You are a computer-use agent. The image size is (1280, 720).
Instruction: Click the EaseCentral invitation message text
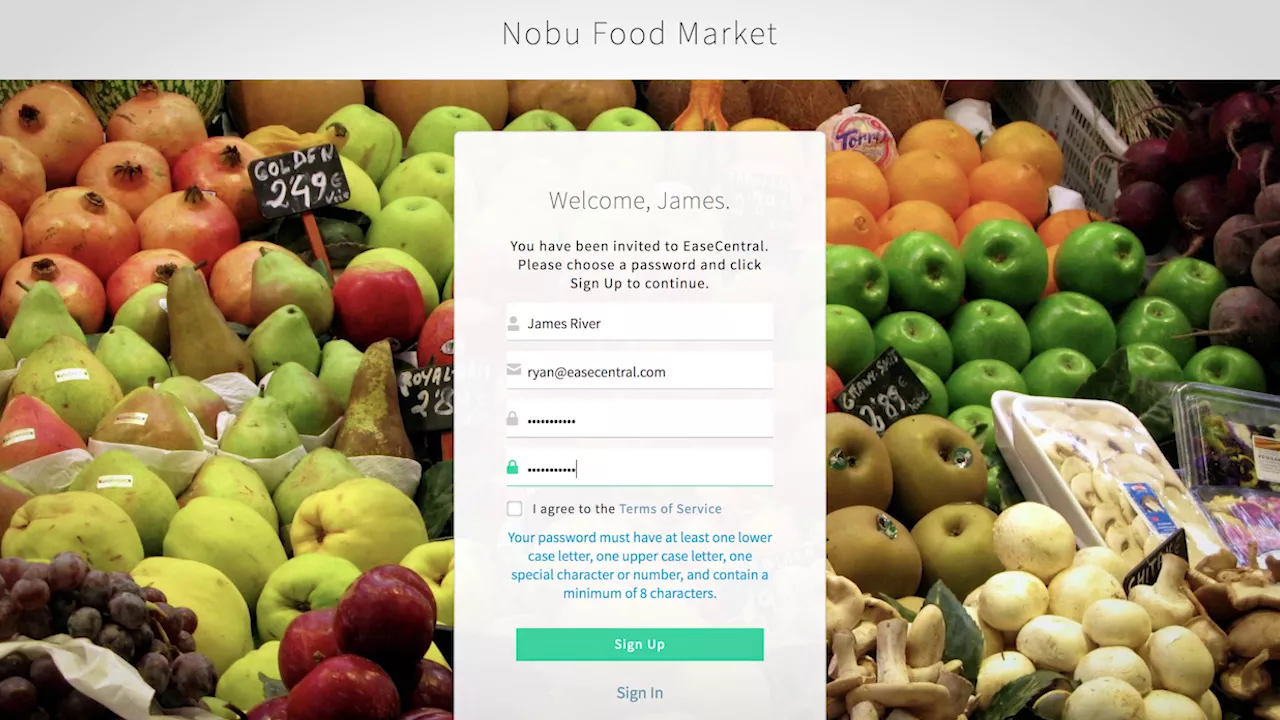640,264
